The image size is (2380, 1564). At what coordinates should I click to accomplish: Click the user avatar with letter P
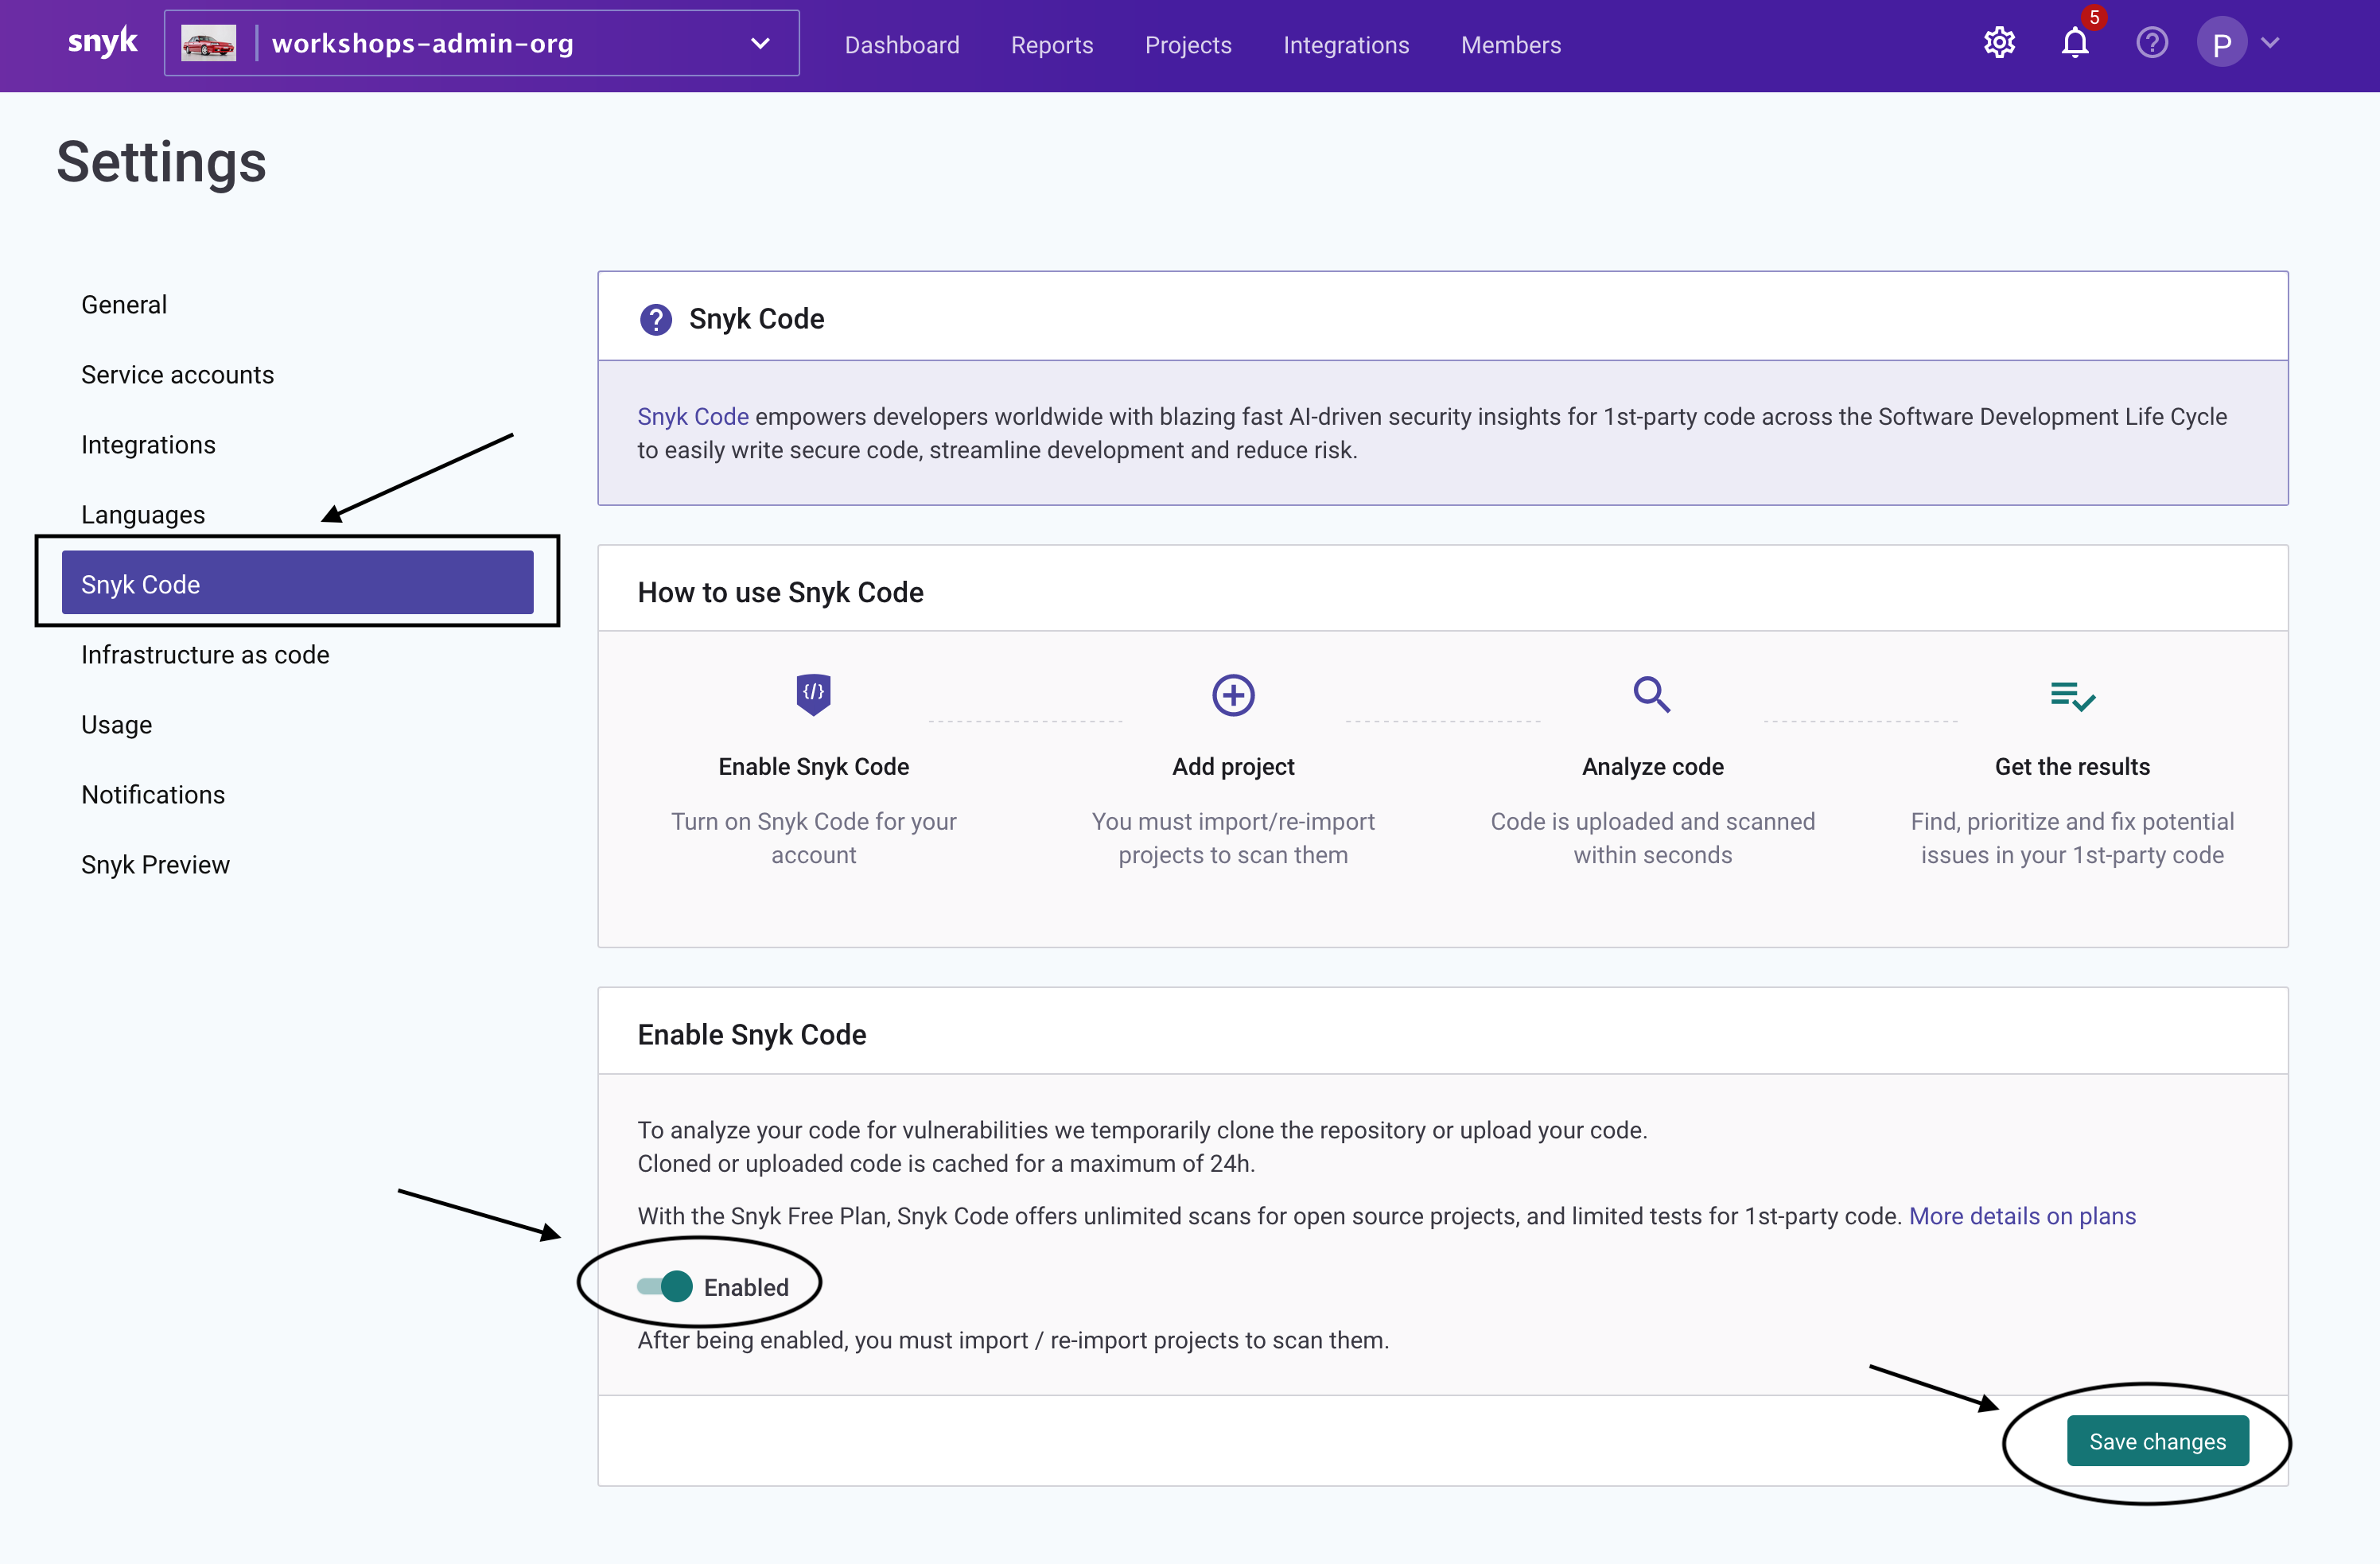click(x=2221, y=43)
